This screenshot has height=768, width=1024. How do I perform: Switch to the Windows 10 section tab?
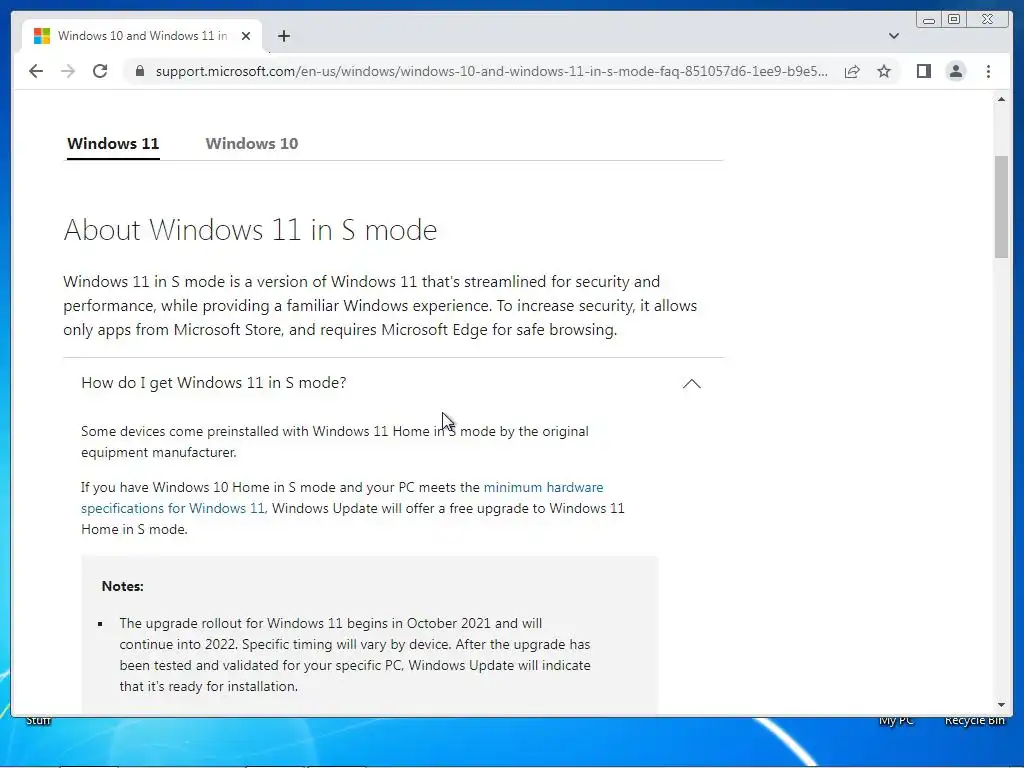[251, 144]
